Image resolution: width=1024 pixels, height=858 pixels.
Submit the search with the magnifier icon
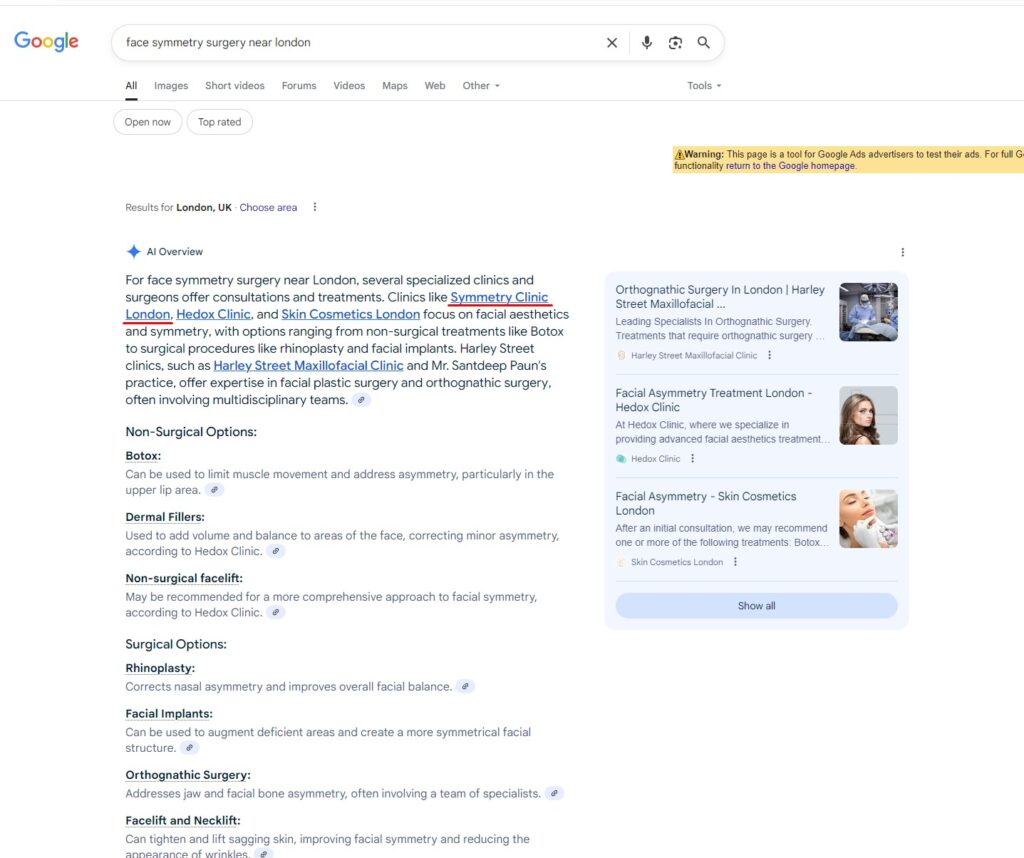tap(703, 42)
